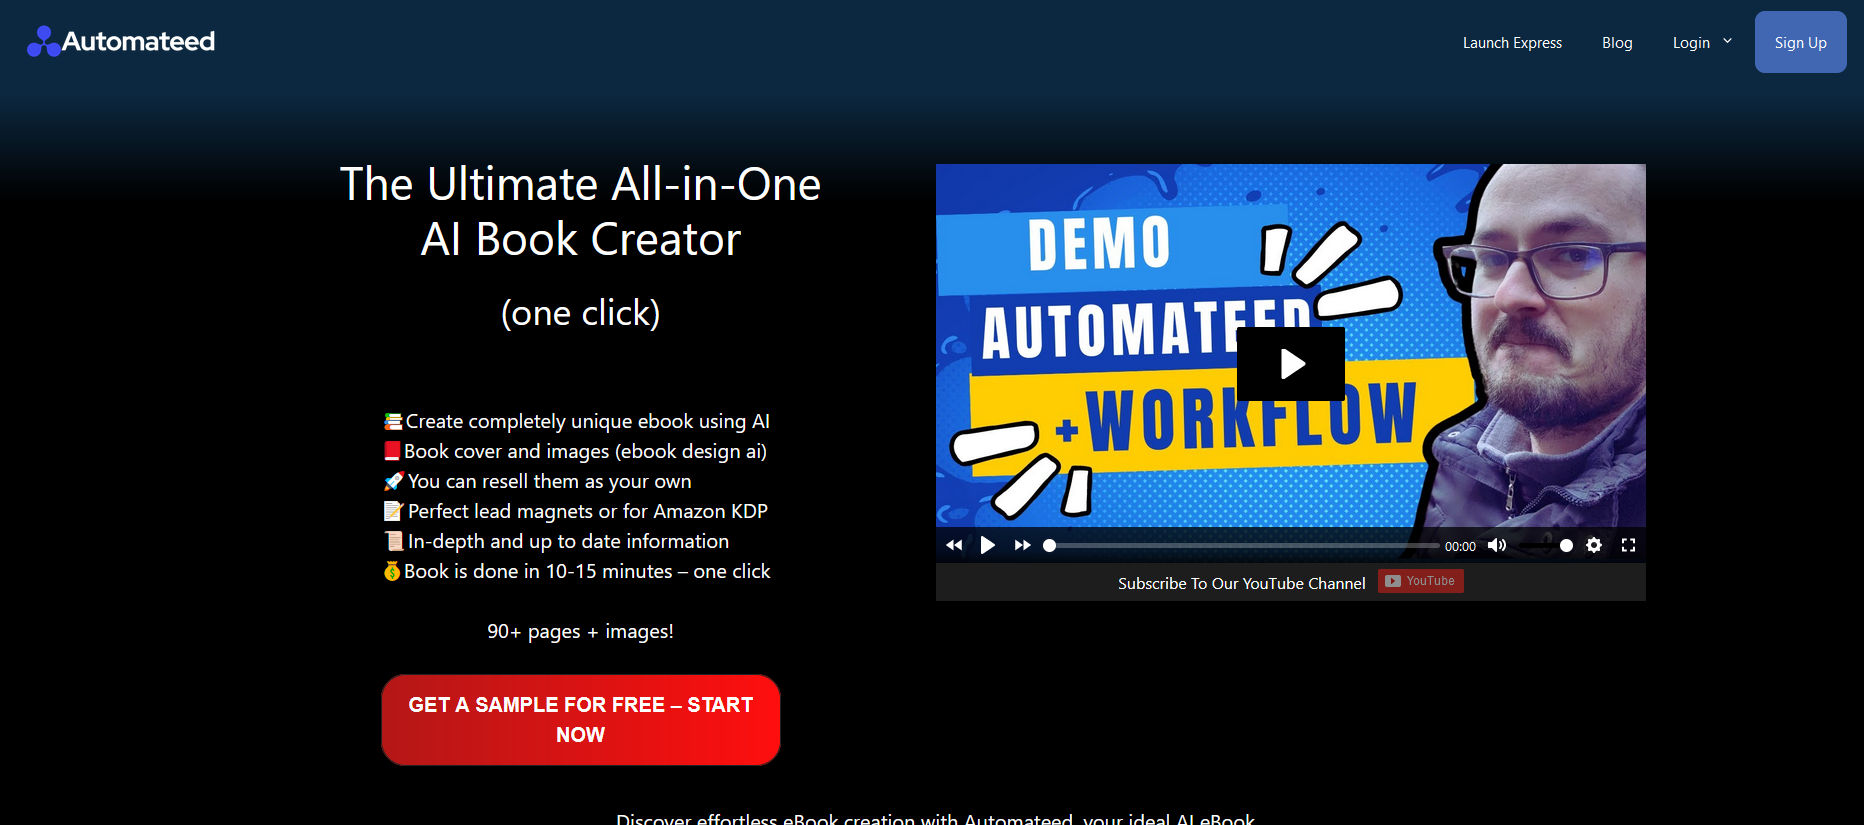Viewport: 1864px width, 825px height.
Task: Click the Automateed brand name text
Action: 138,41
